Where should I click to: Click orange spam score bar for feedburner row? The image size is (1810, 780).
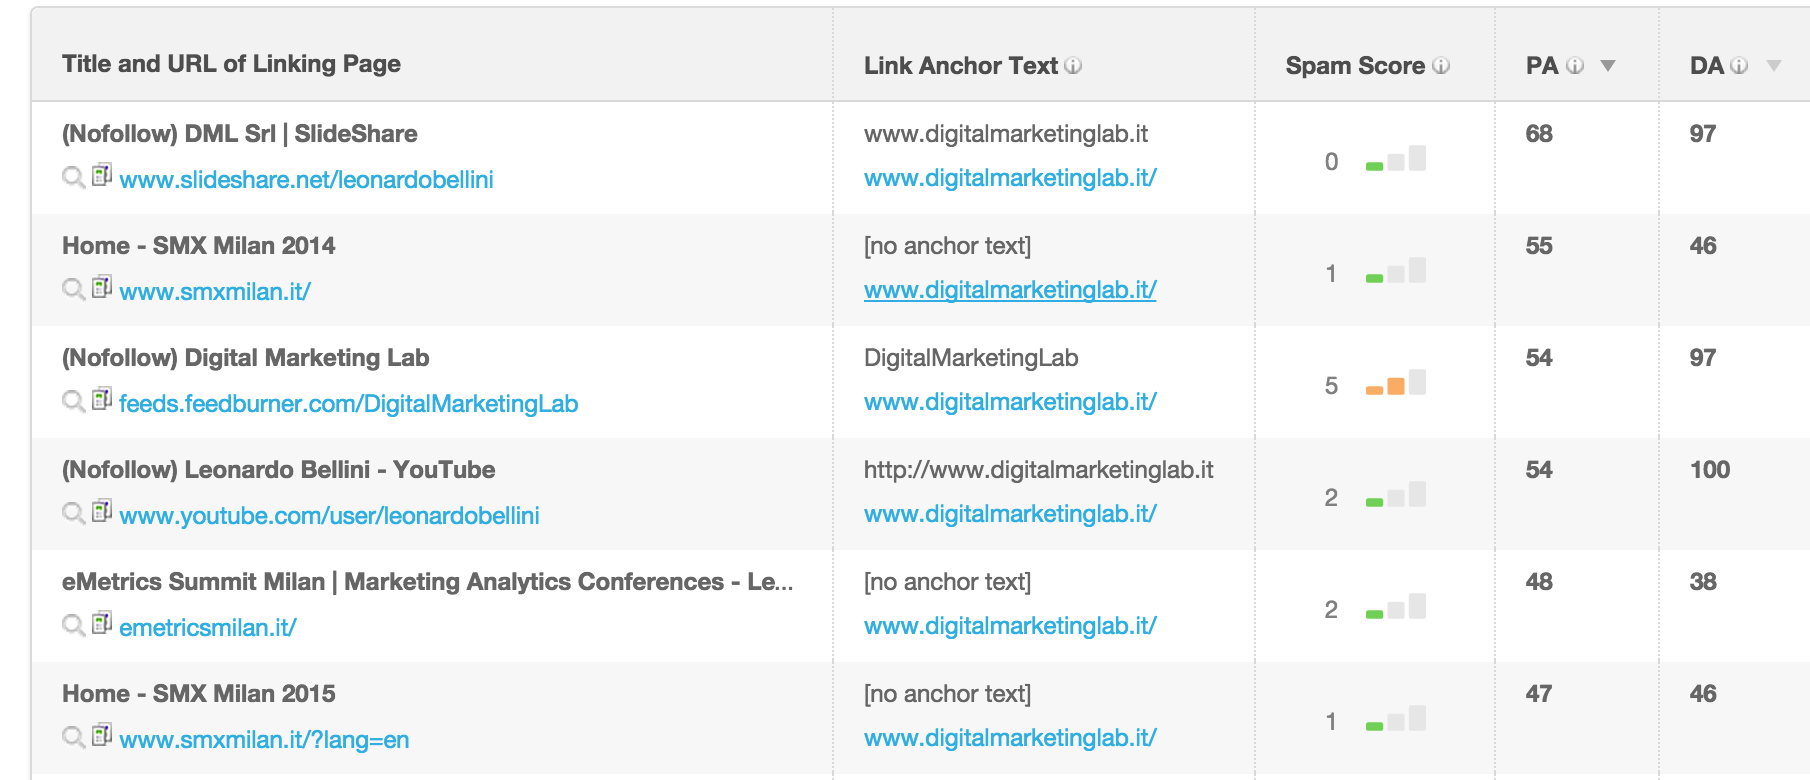pos(1395,384)
